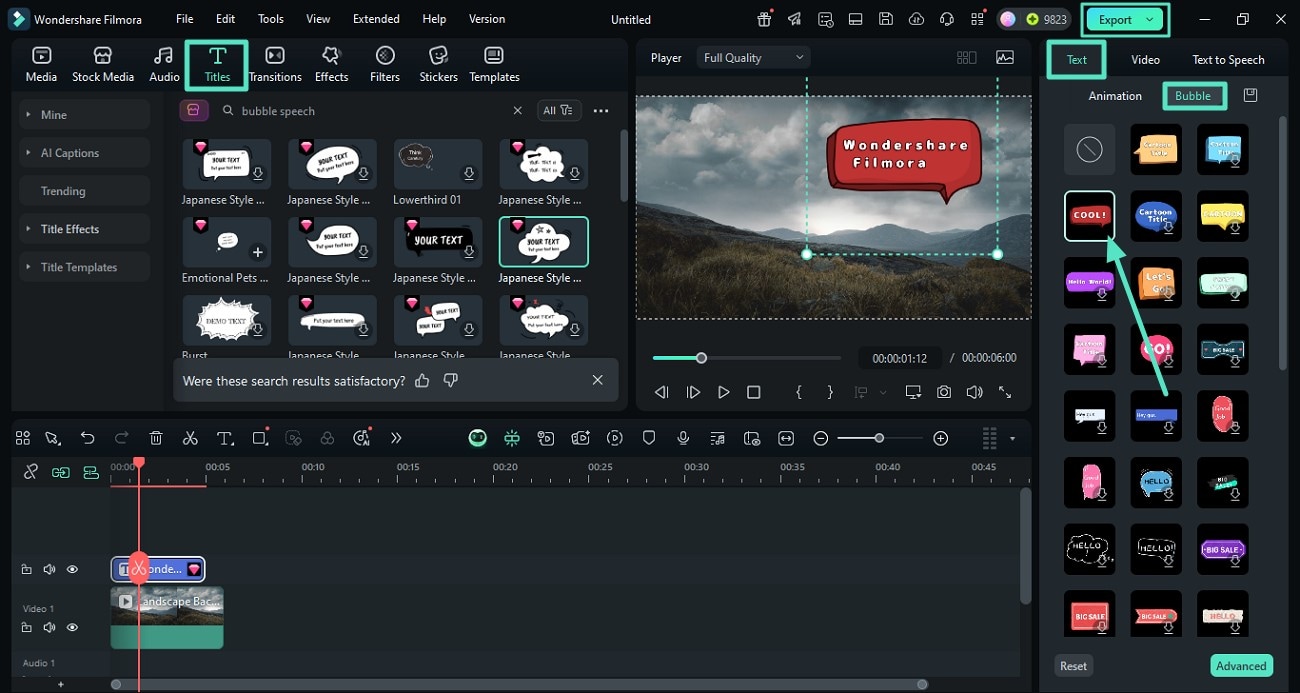Mute the title track

49,569
